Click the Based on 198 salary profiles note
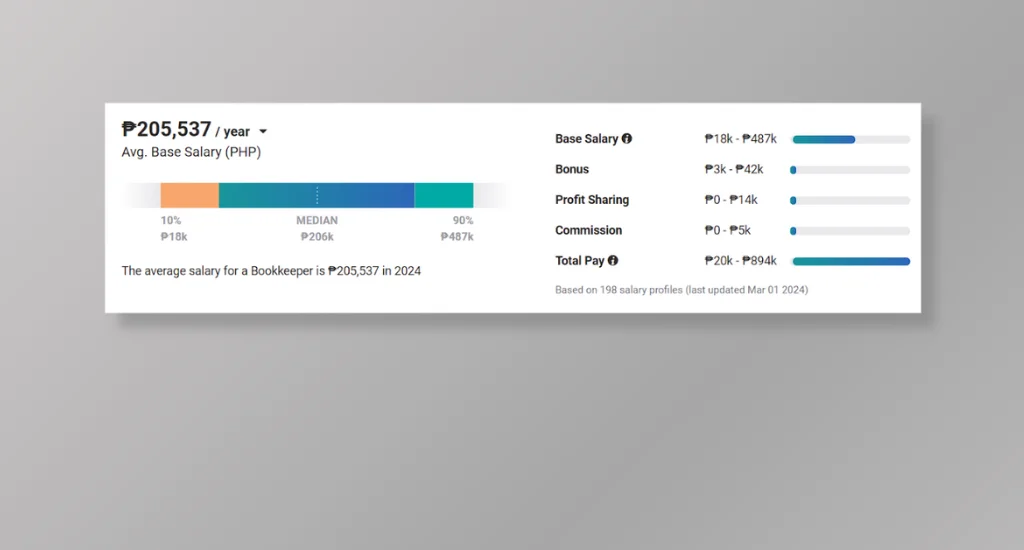This screenshot has width=1024, height=550. pos(681,289)
